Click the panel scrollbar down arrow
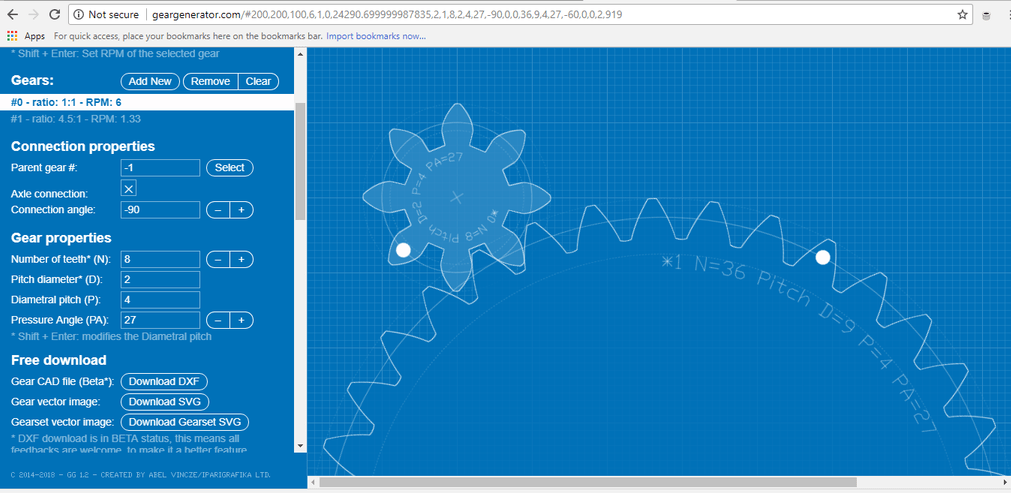 300,446
